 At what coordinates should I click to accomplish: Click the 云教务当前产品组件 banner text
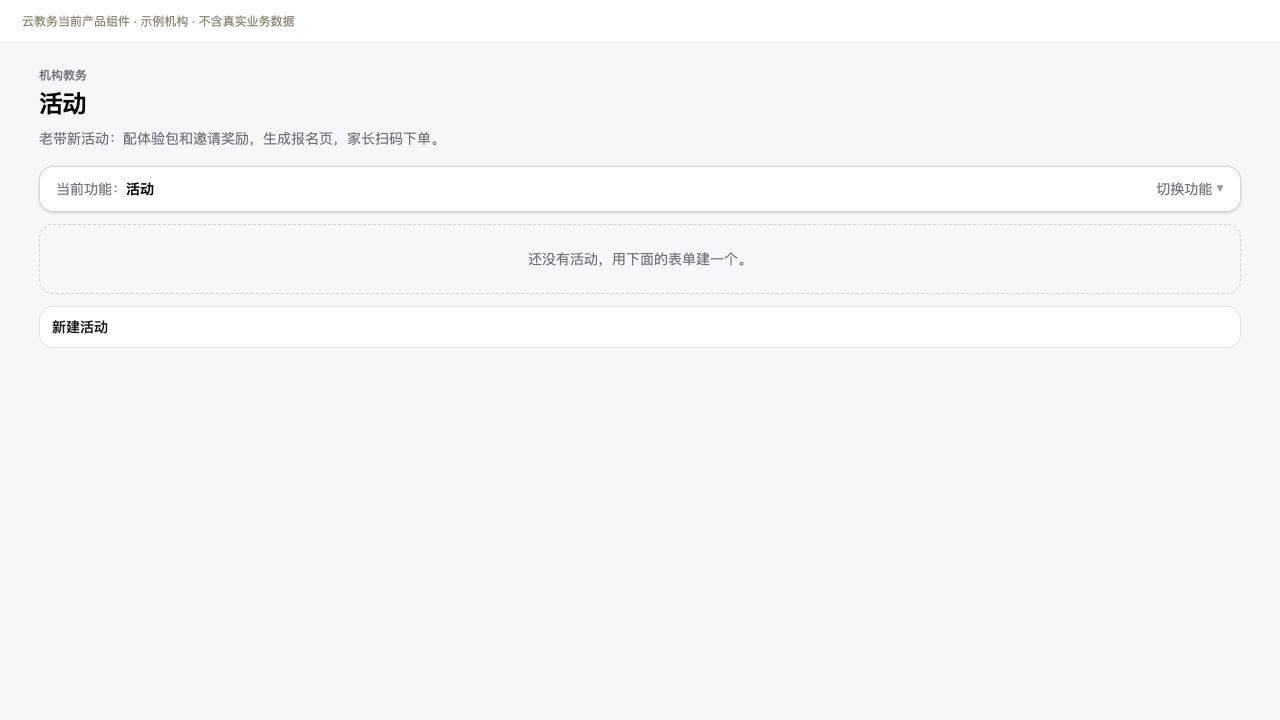[158, 21]
